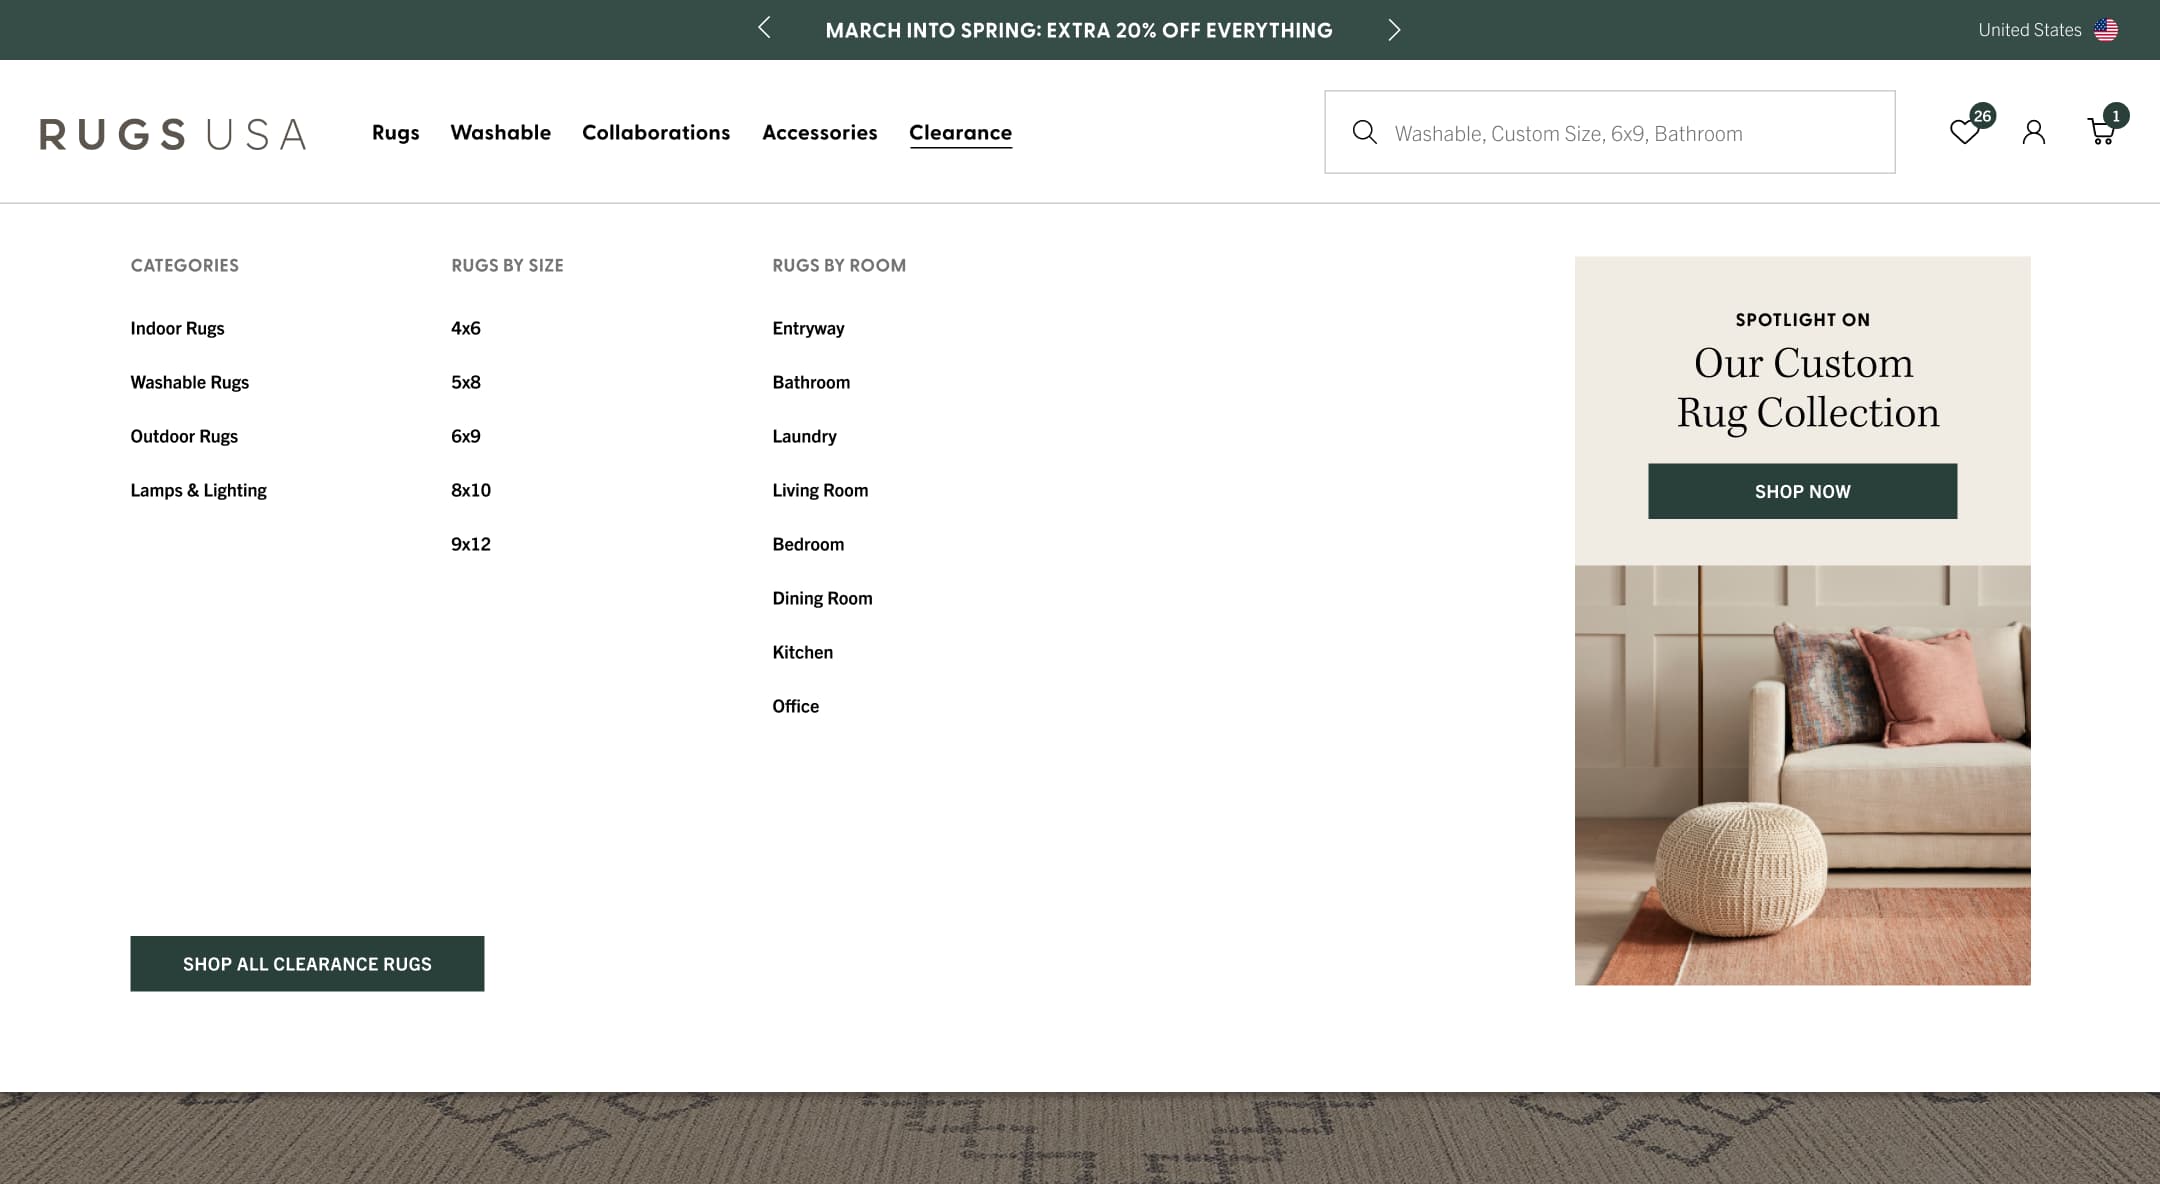
Task: Open the Washable navigation menu
Action: pyautogui.click(x=500, y=132)
